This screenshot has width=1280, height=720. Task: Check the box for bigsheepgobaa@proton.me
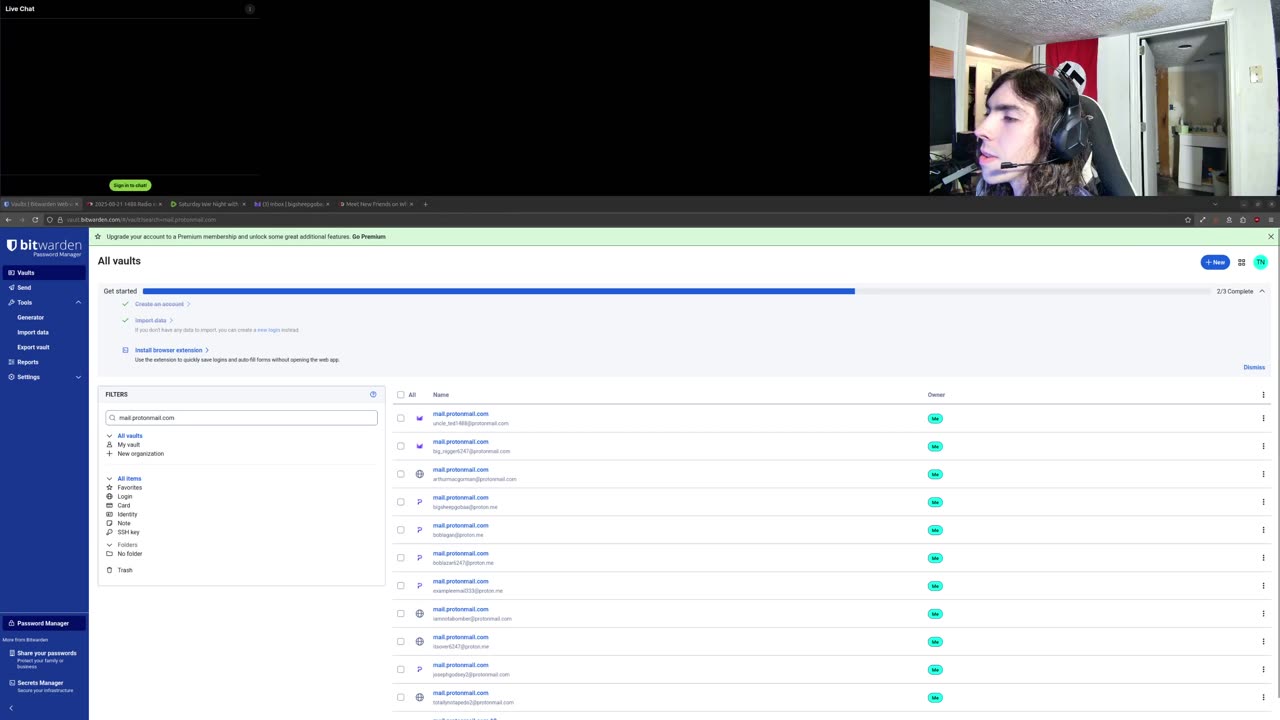401,502
